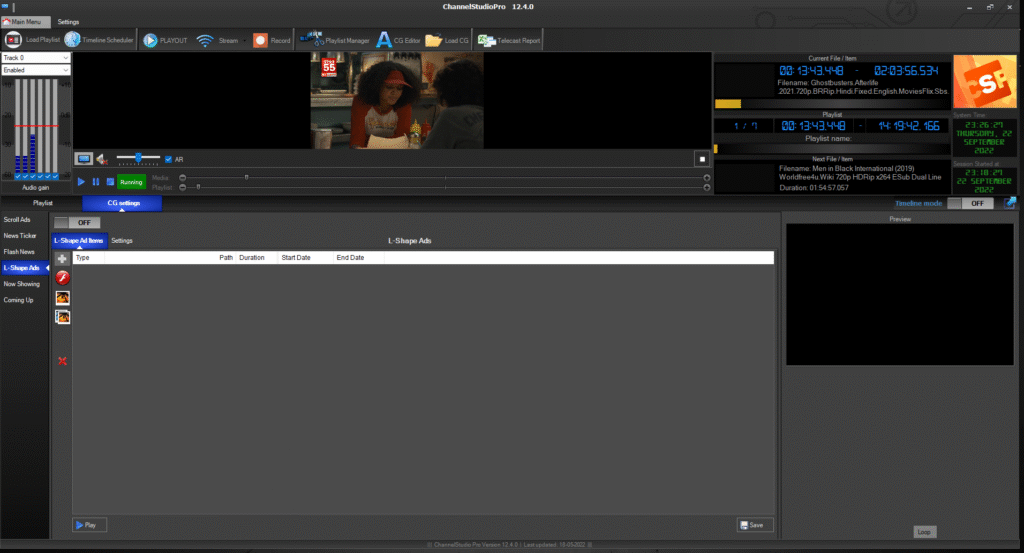1024x553 pixels.
Task: Select Scroll Ads in the sidebar
Action: pyautogui.click(x=17, y=219)
